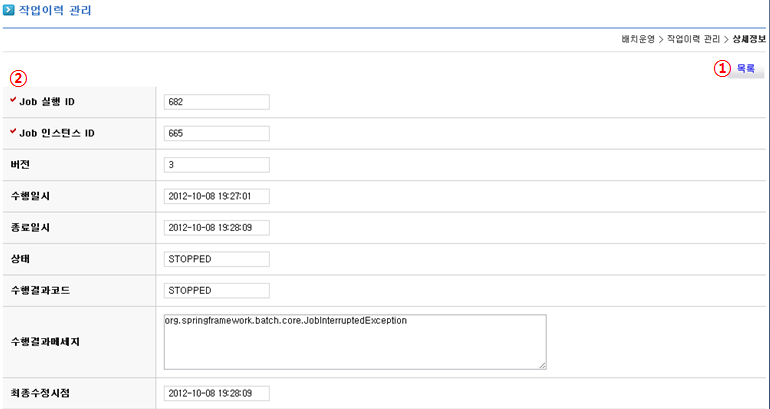
Task: Focus the Job 실행 ID field showing 682
Action: point(217,102)
